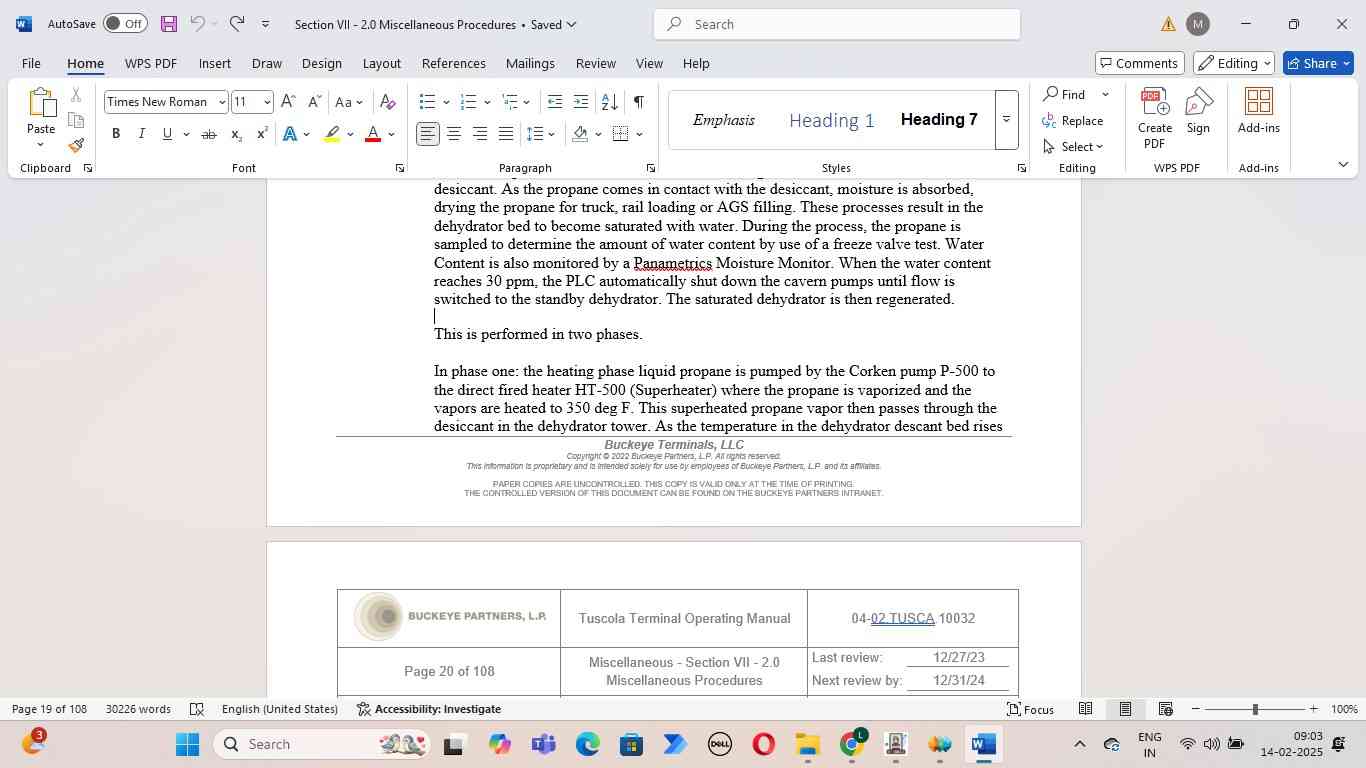Click the Search box in title bar
Viewport: 1366px width, 768px height.
pos(837,24)
